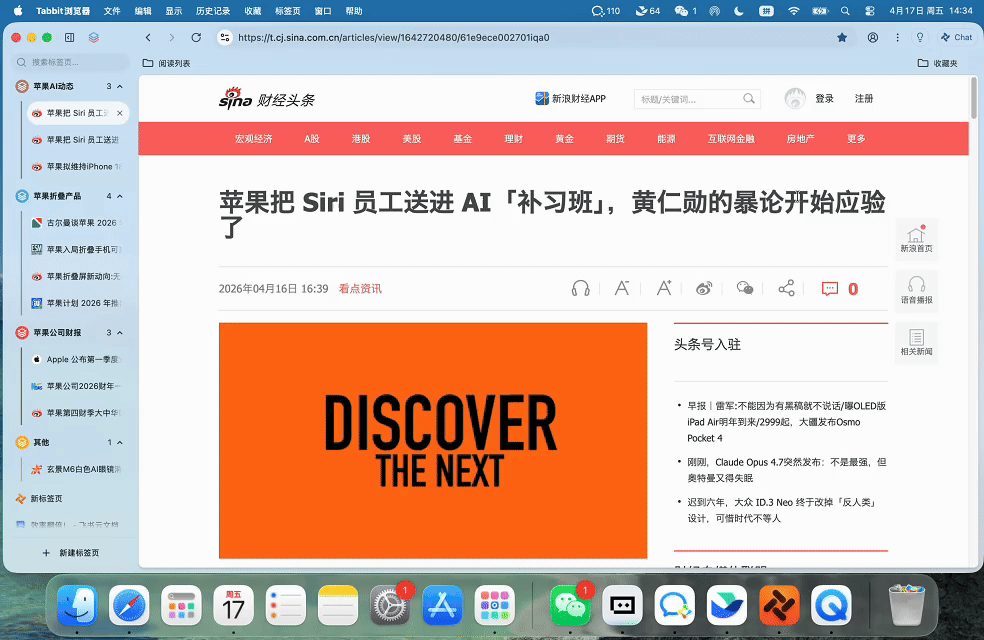Toggle the sidebar panel icon
The width and height of the screenshot is (984, 640).
(x=70, y=38)
